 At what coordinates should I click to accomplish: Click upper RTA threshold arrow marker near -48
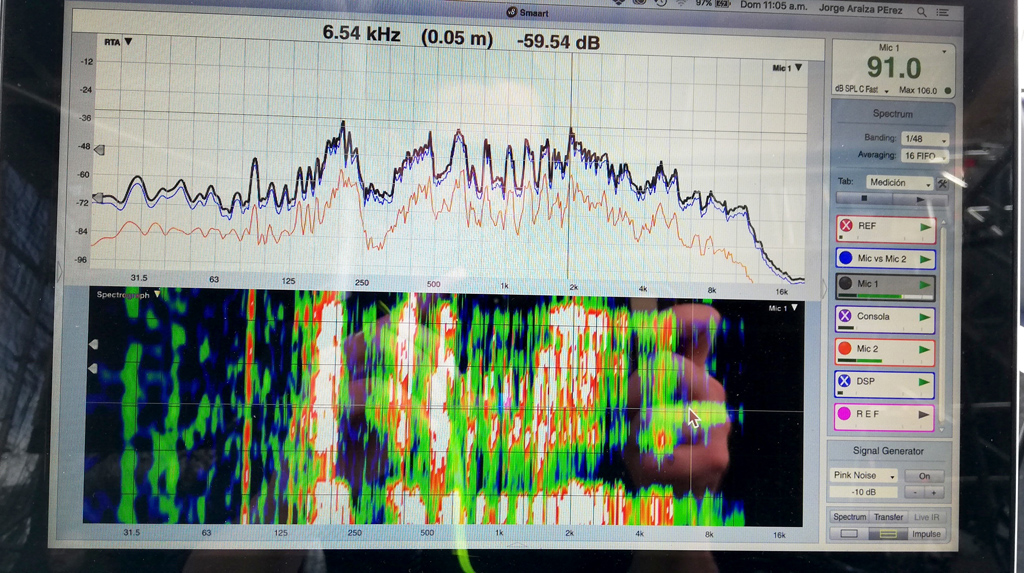tap(99, 150)
